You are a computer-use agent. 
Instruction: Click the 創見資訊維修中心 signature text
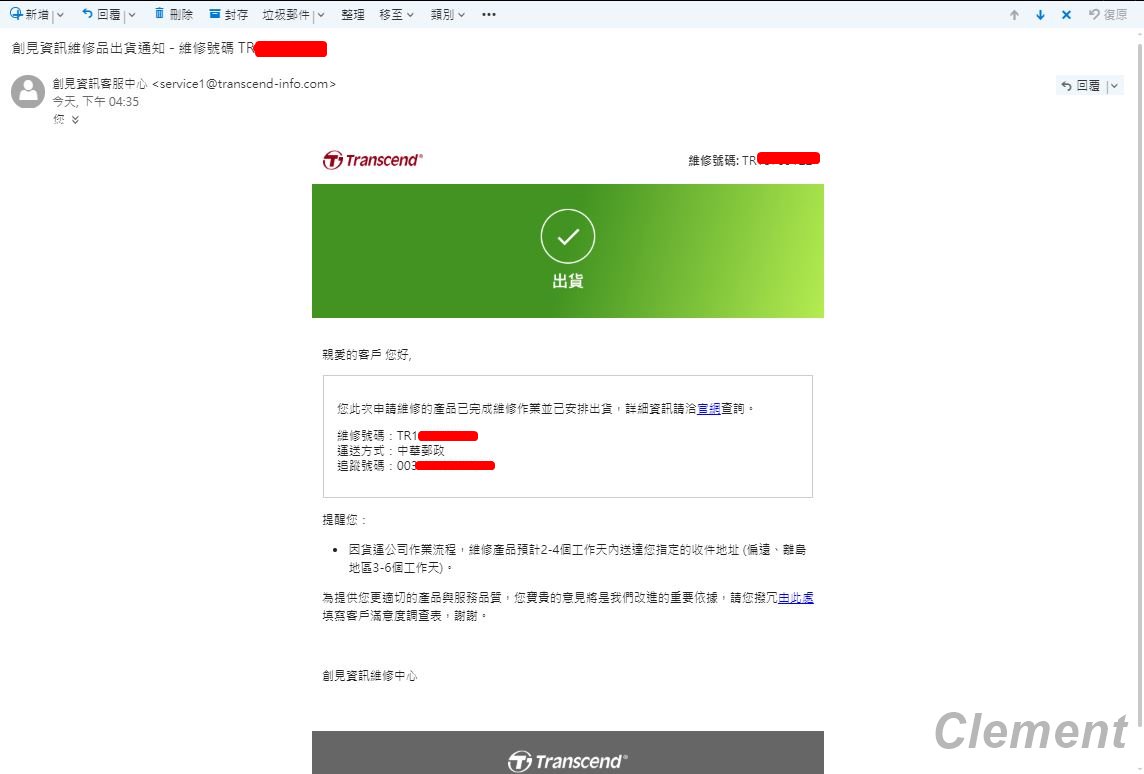point(370,676)
